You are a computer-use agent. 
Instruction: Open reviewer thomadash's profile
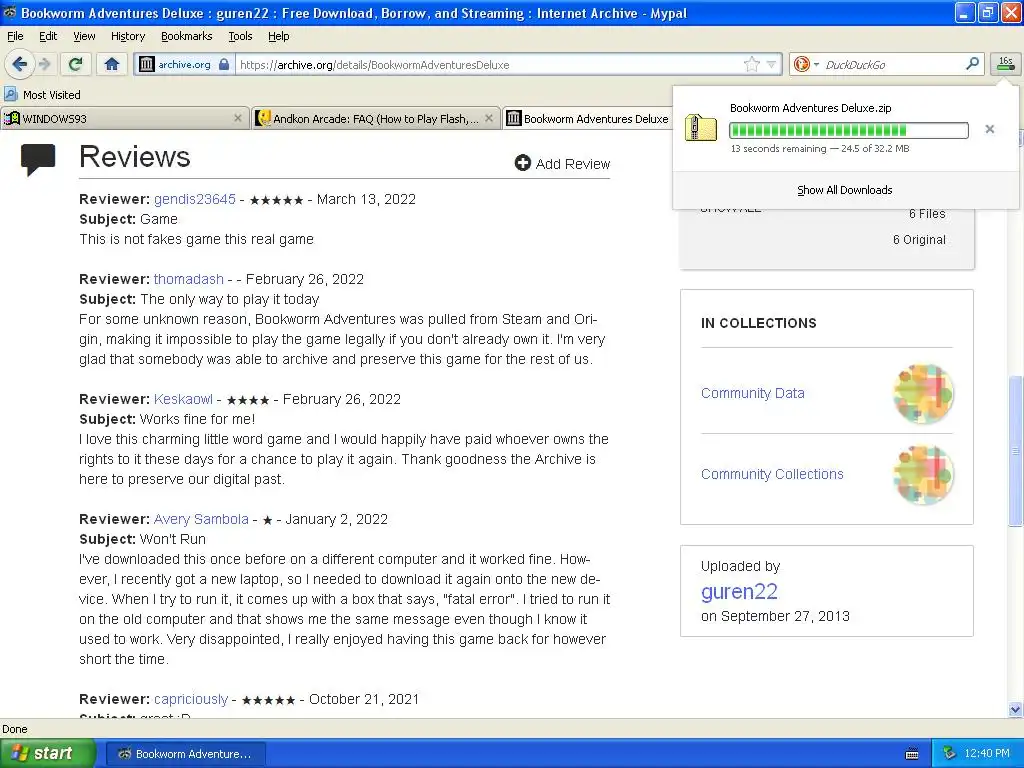point(189,279)
